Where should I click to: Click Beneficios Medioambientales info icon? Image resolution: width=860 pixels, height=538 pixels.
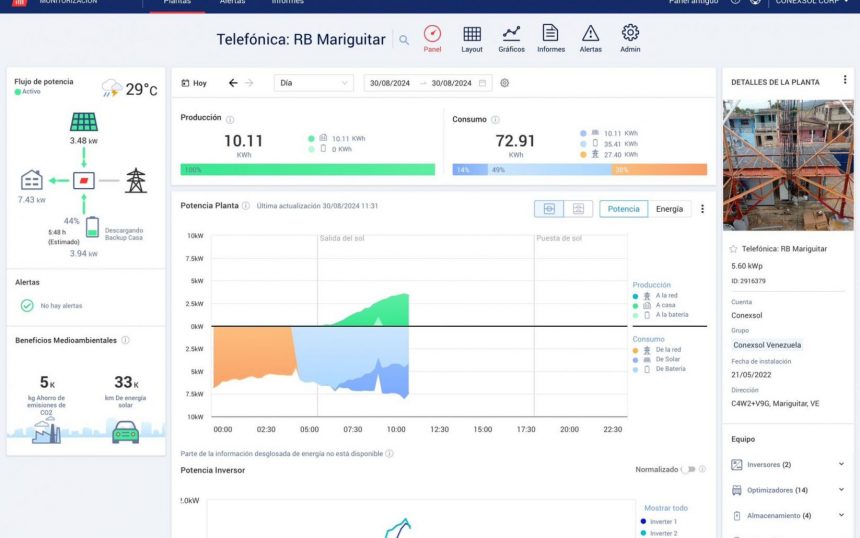click(x=125, y=340)
